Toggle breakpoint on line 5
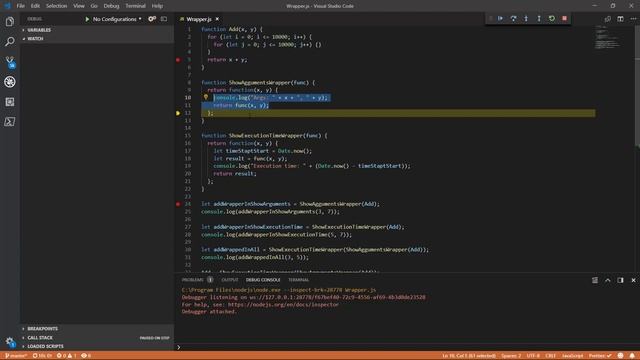 (178, 60)
